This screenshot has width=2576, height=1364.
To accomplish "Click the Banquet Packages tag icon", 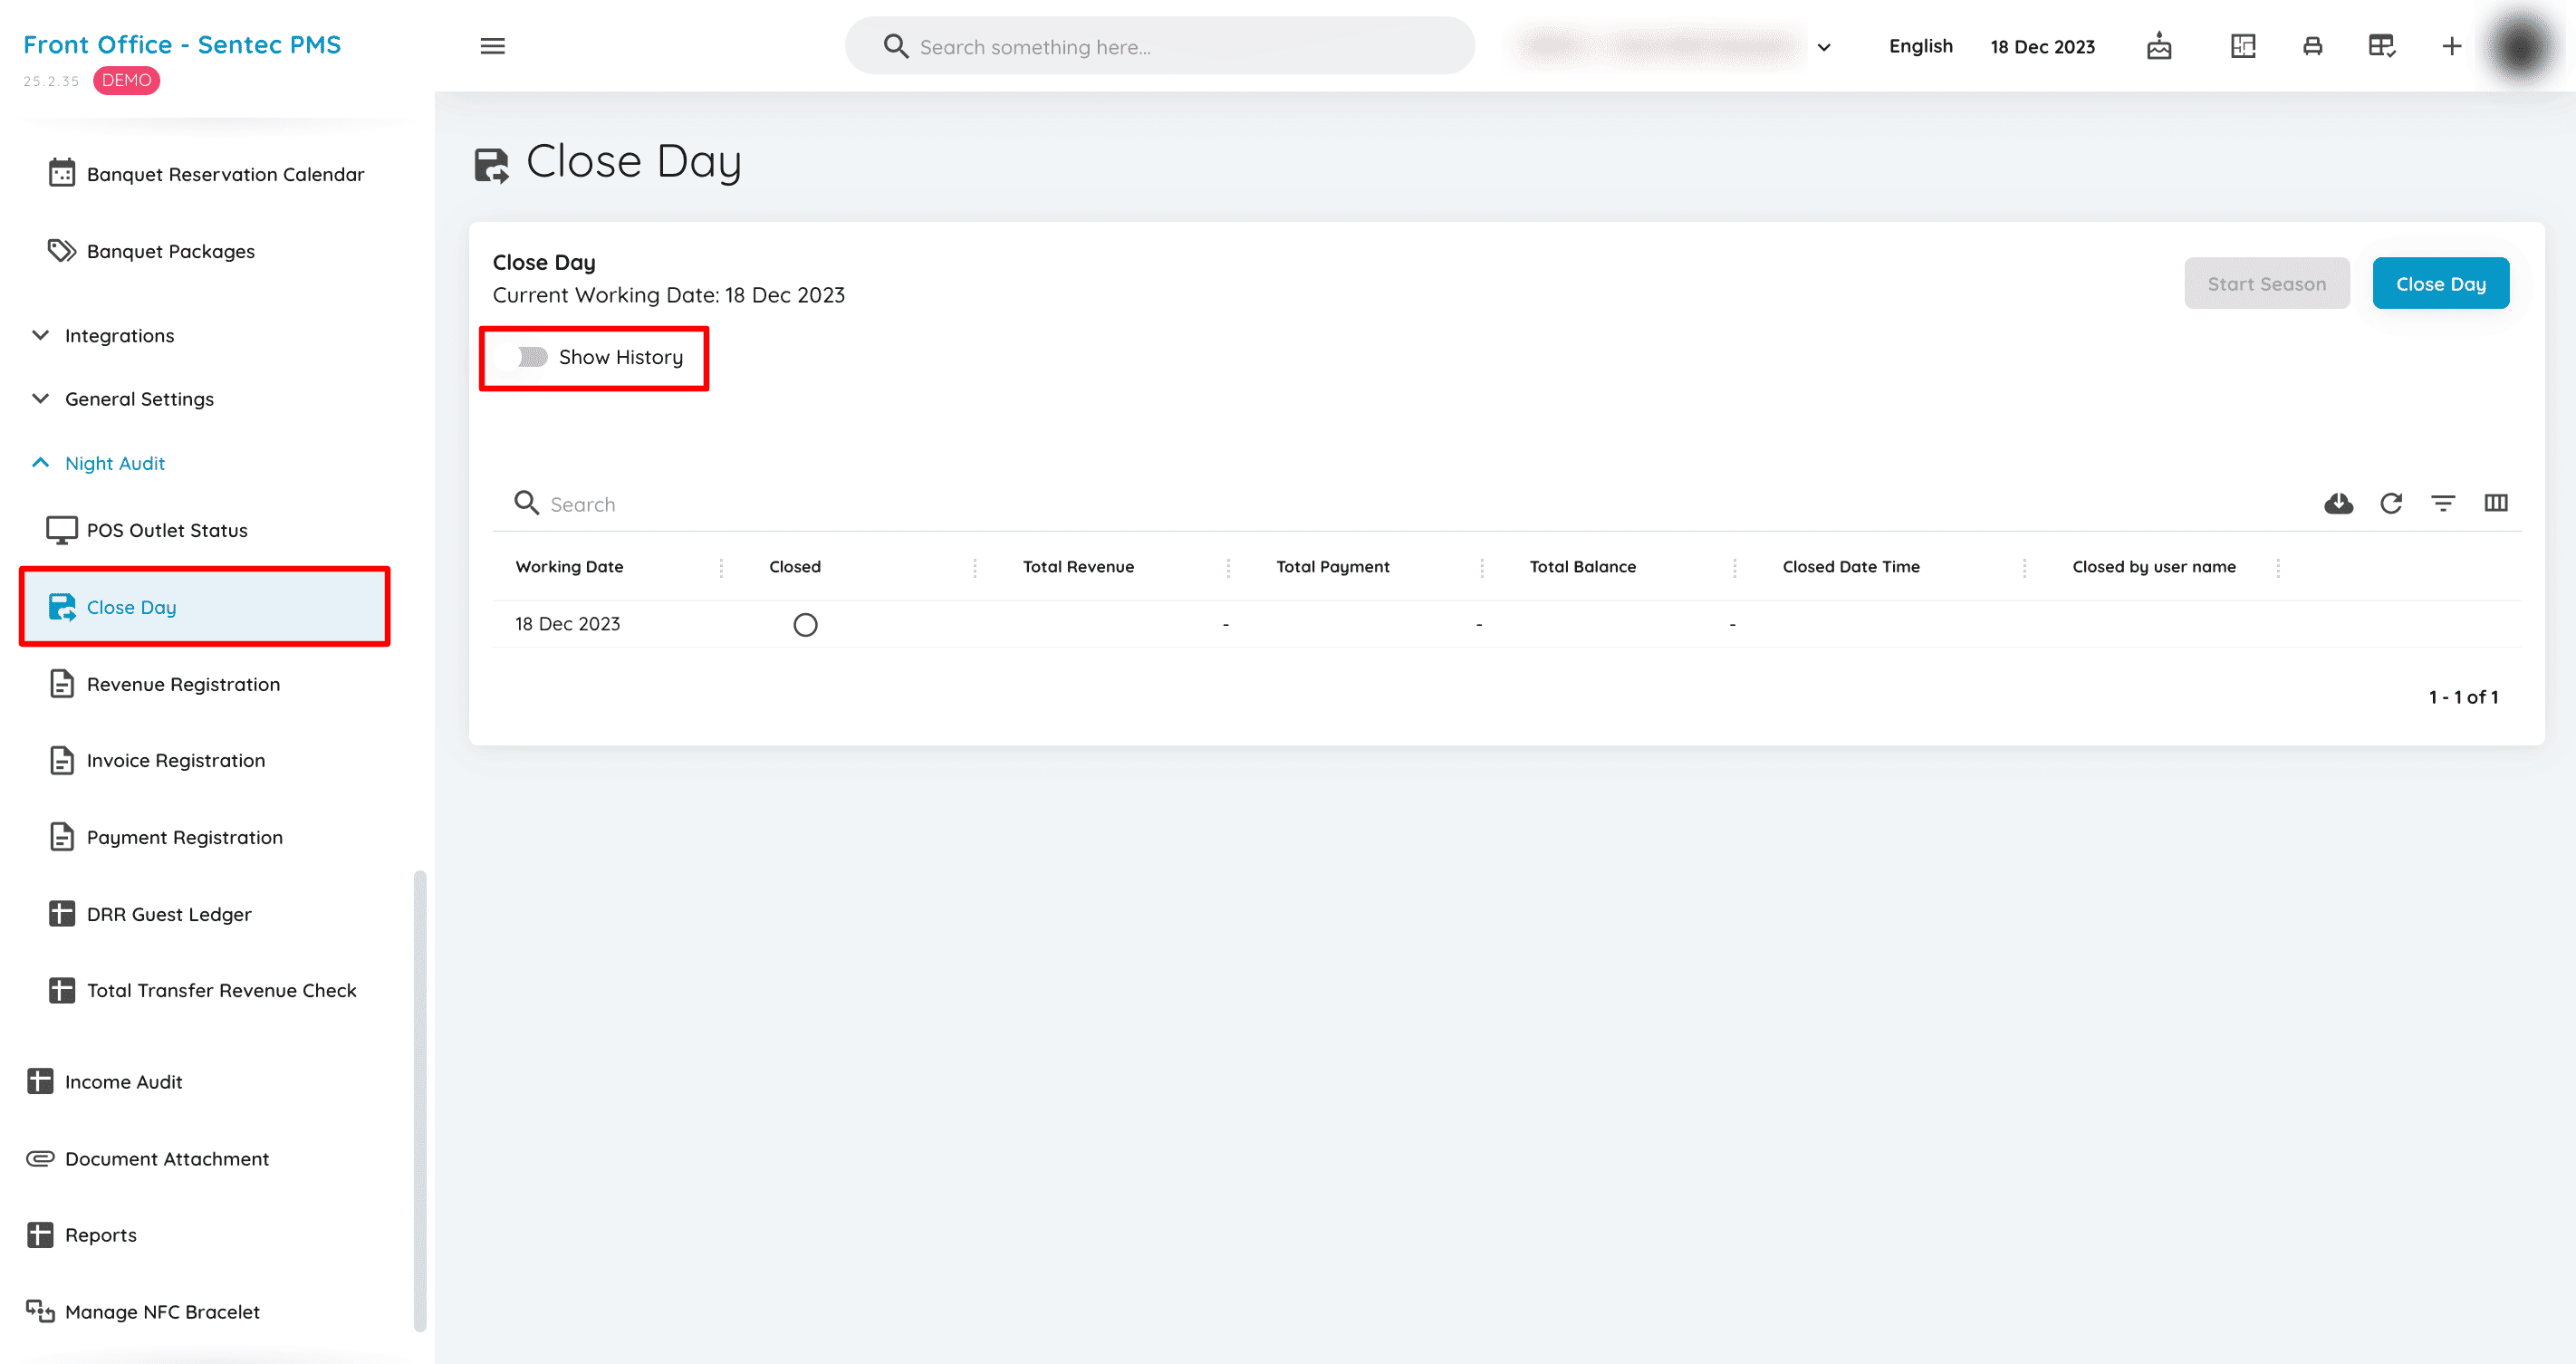I will [62, 250].
